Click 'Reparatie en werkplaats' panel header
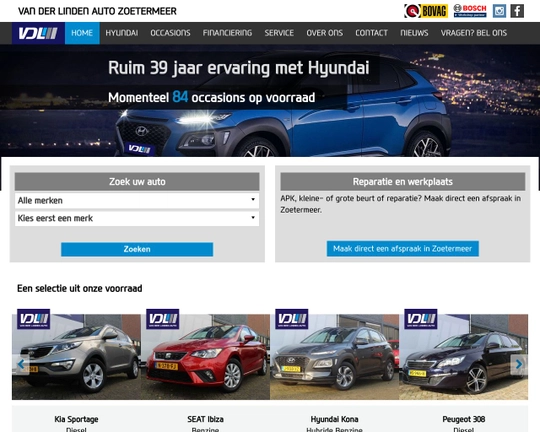 pos(403,182)
